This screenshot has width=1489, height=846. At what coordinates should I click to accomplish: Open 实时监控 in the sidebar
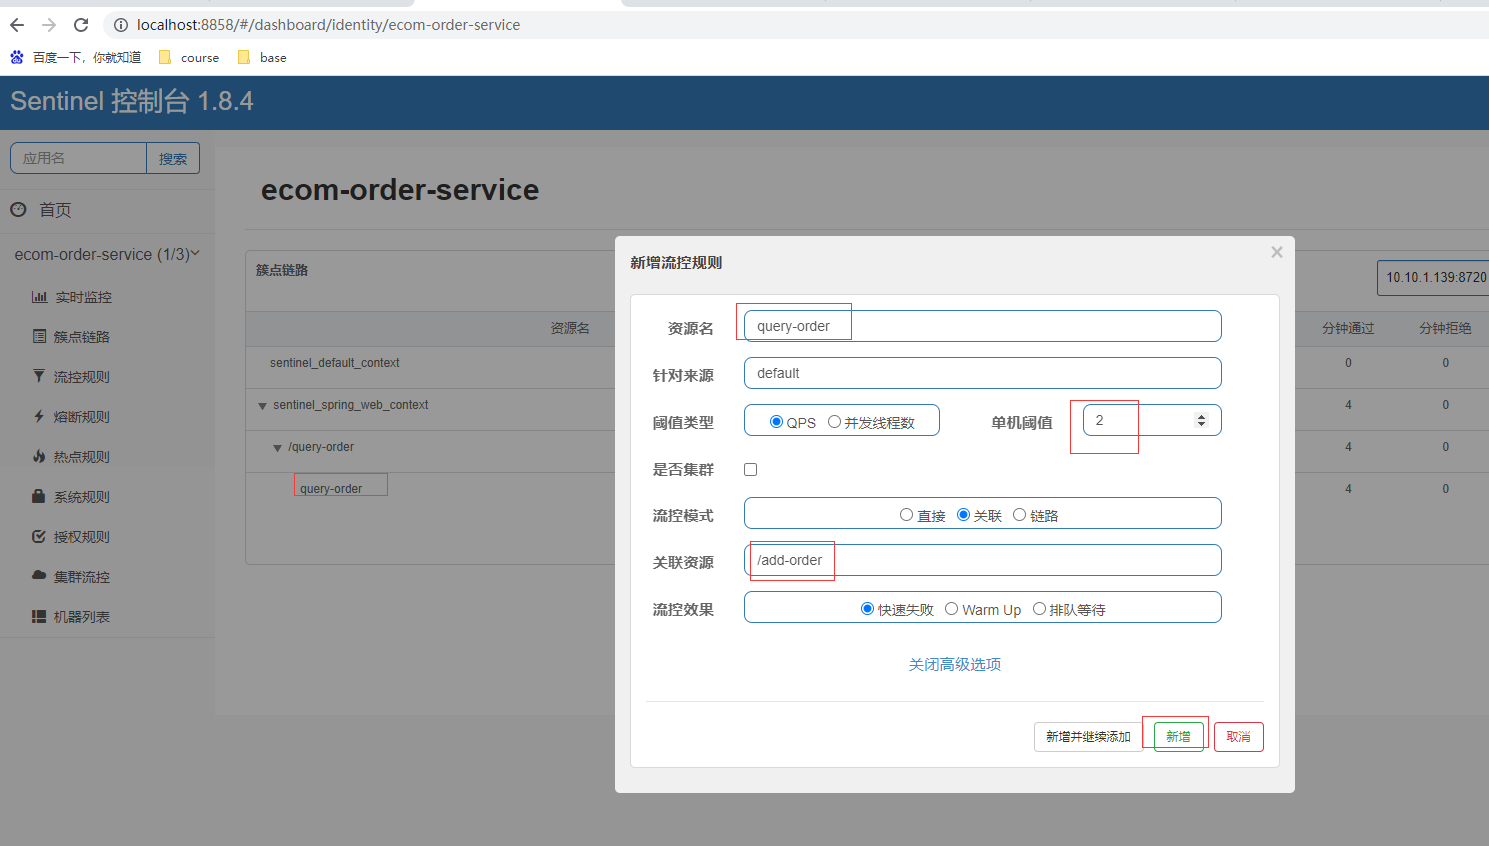coord(83,297)
